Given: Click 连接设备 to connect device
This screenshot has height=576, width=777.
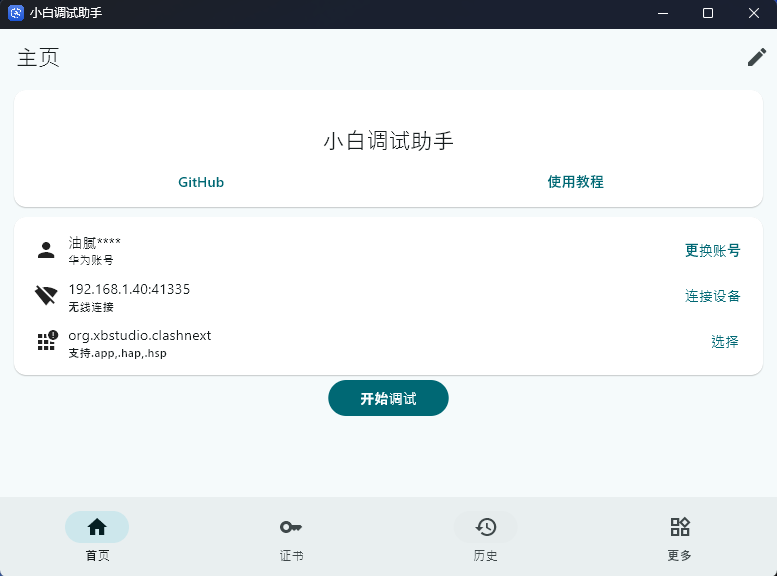Looking at the screenshot, I should [x=712, y=296].
